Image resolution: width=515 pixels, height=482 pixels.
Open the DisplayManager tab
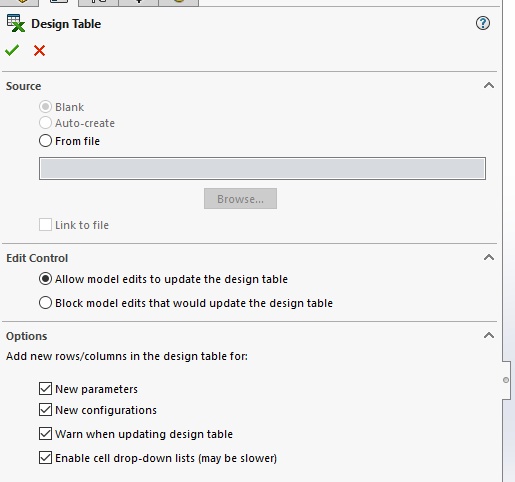pyautogui.click(x=179, y=2)
